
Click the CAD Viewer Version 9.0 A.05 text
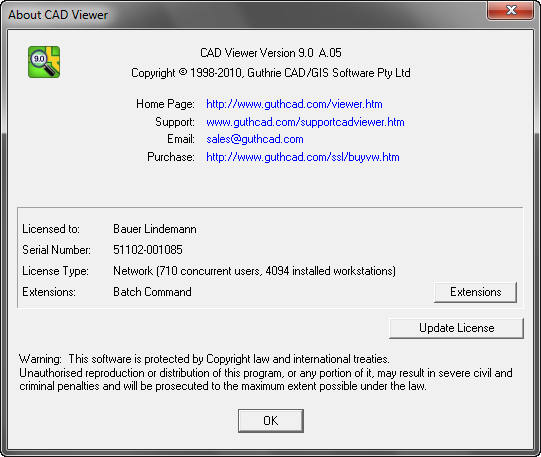click(x=270, y=53)
